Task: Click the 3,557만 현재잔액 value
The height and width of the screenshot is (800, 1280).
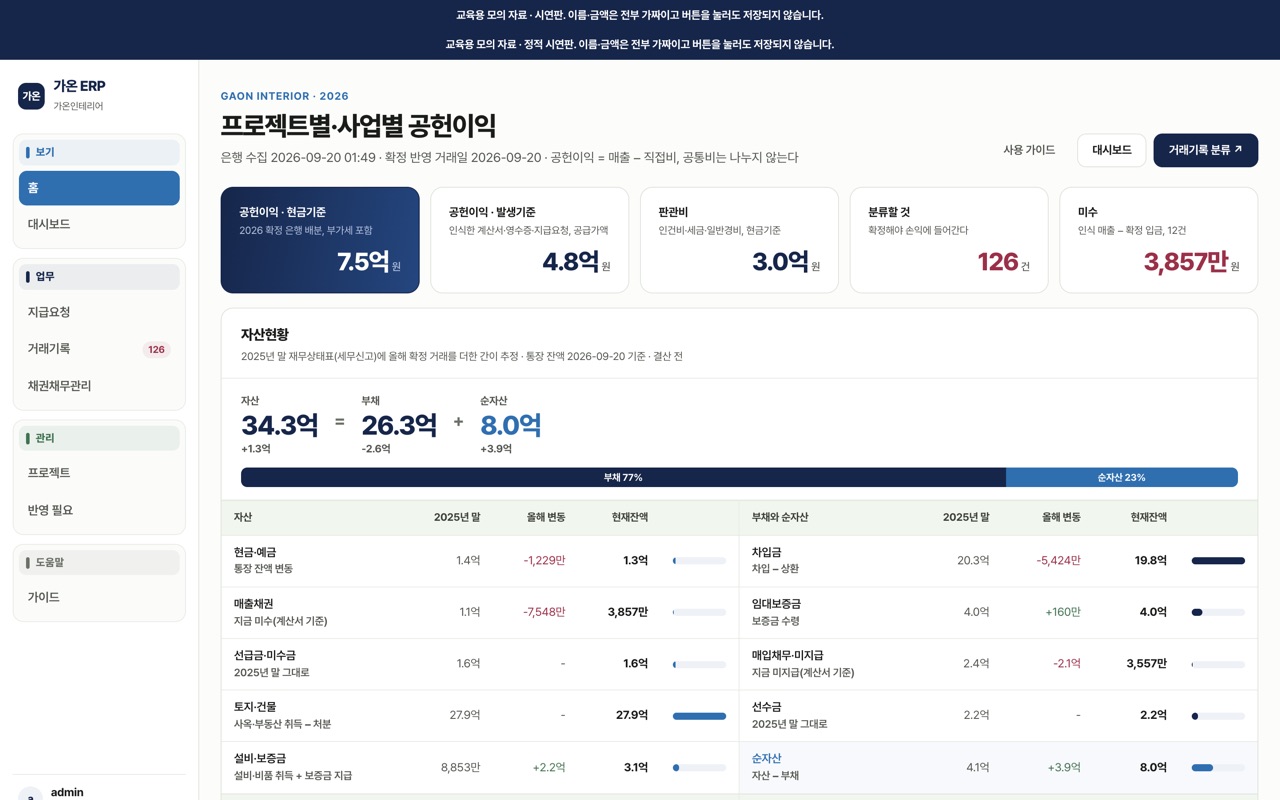Action: pos(1146,664)
